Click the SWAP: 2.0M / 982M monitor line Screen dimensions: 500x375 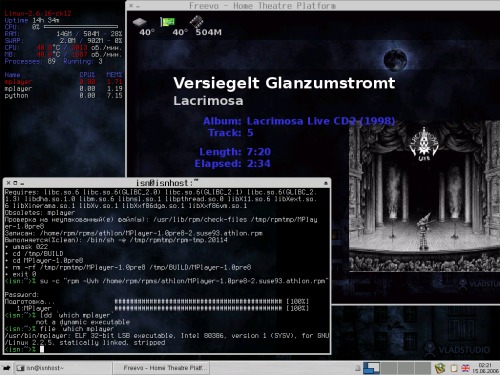tap(63, 41)
